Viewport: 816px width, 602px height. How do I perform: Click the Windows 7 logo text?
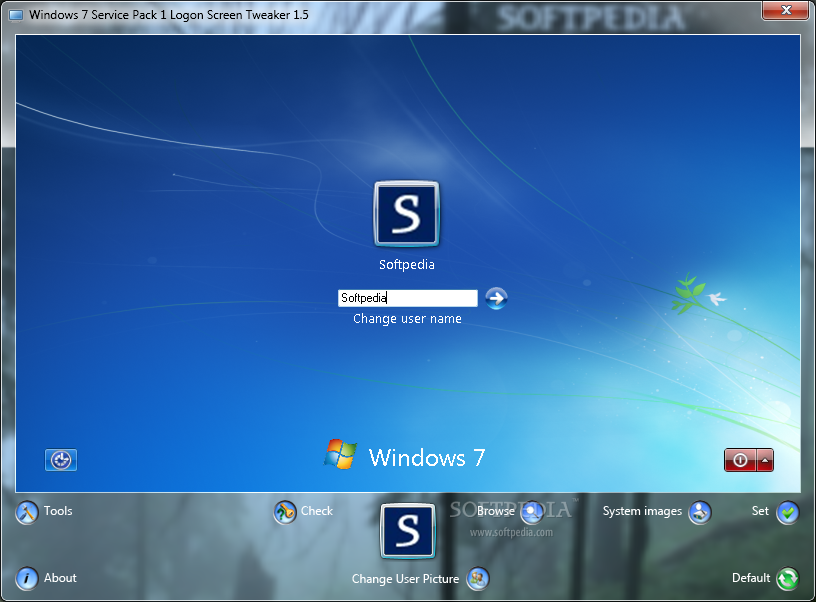coord(427,458)
